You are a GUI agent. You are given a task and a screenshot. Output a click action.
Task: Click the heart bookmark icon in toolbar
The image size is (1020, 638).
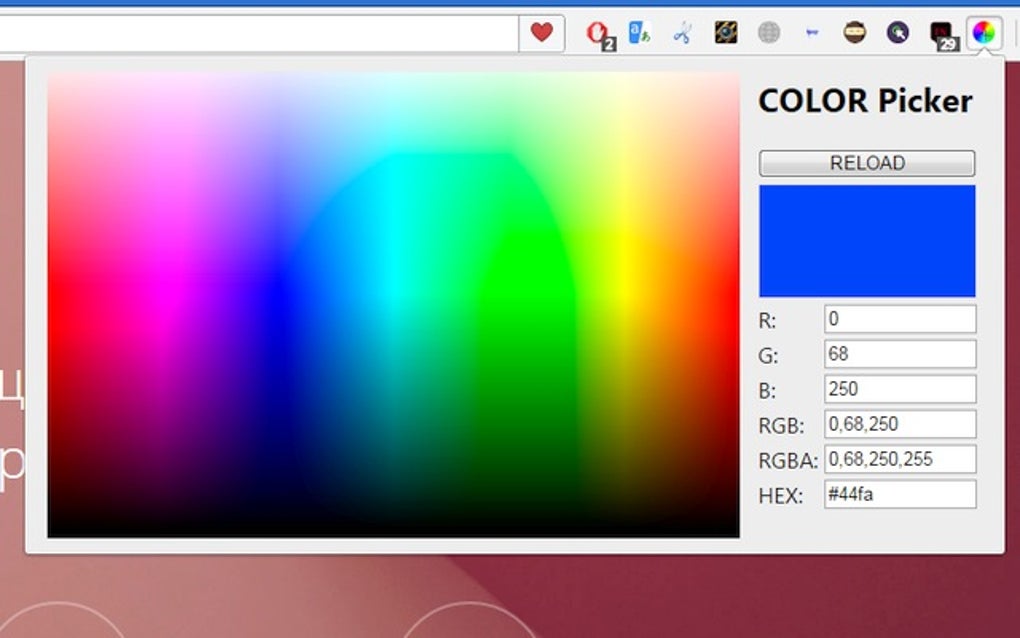pyautogui.click(x=541, y=32)
